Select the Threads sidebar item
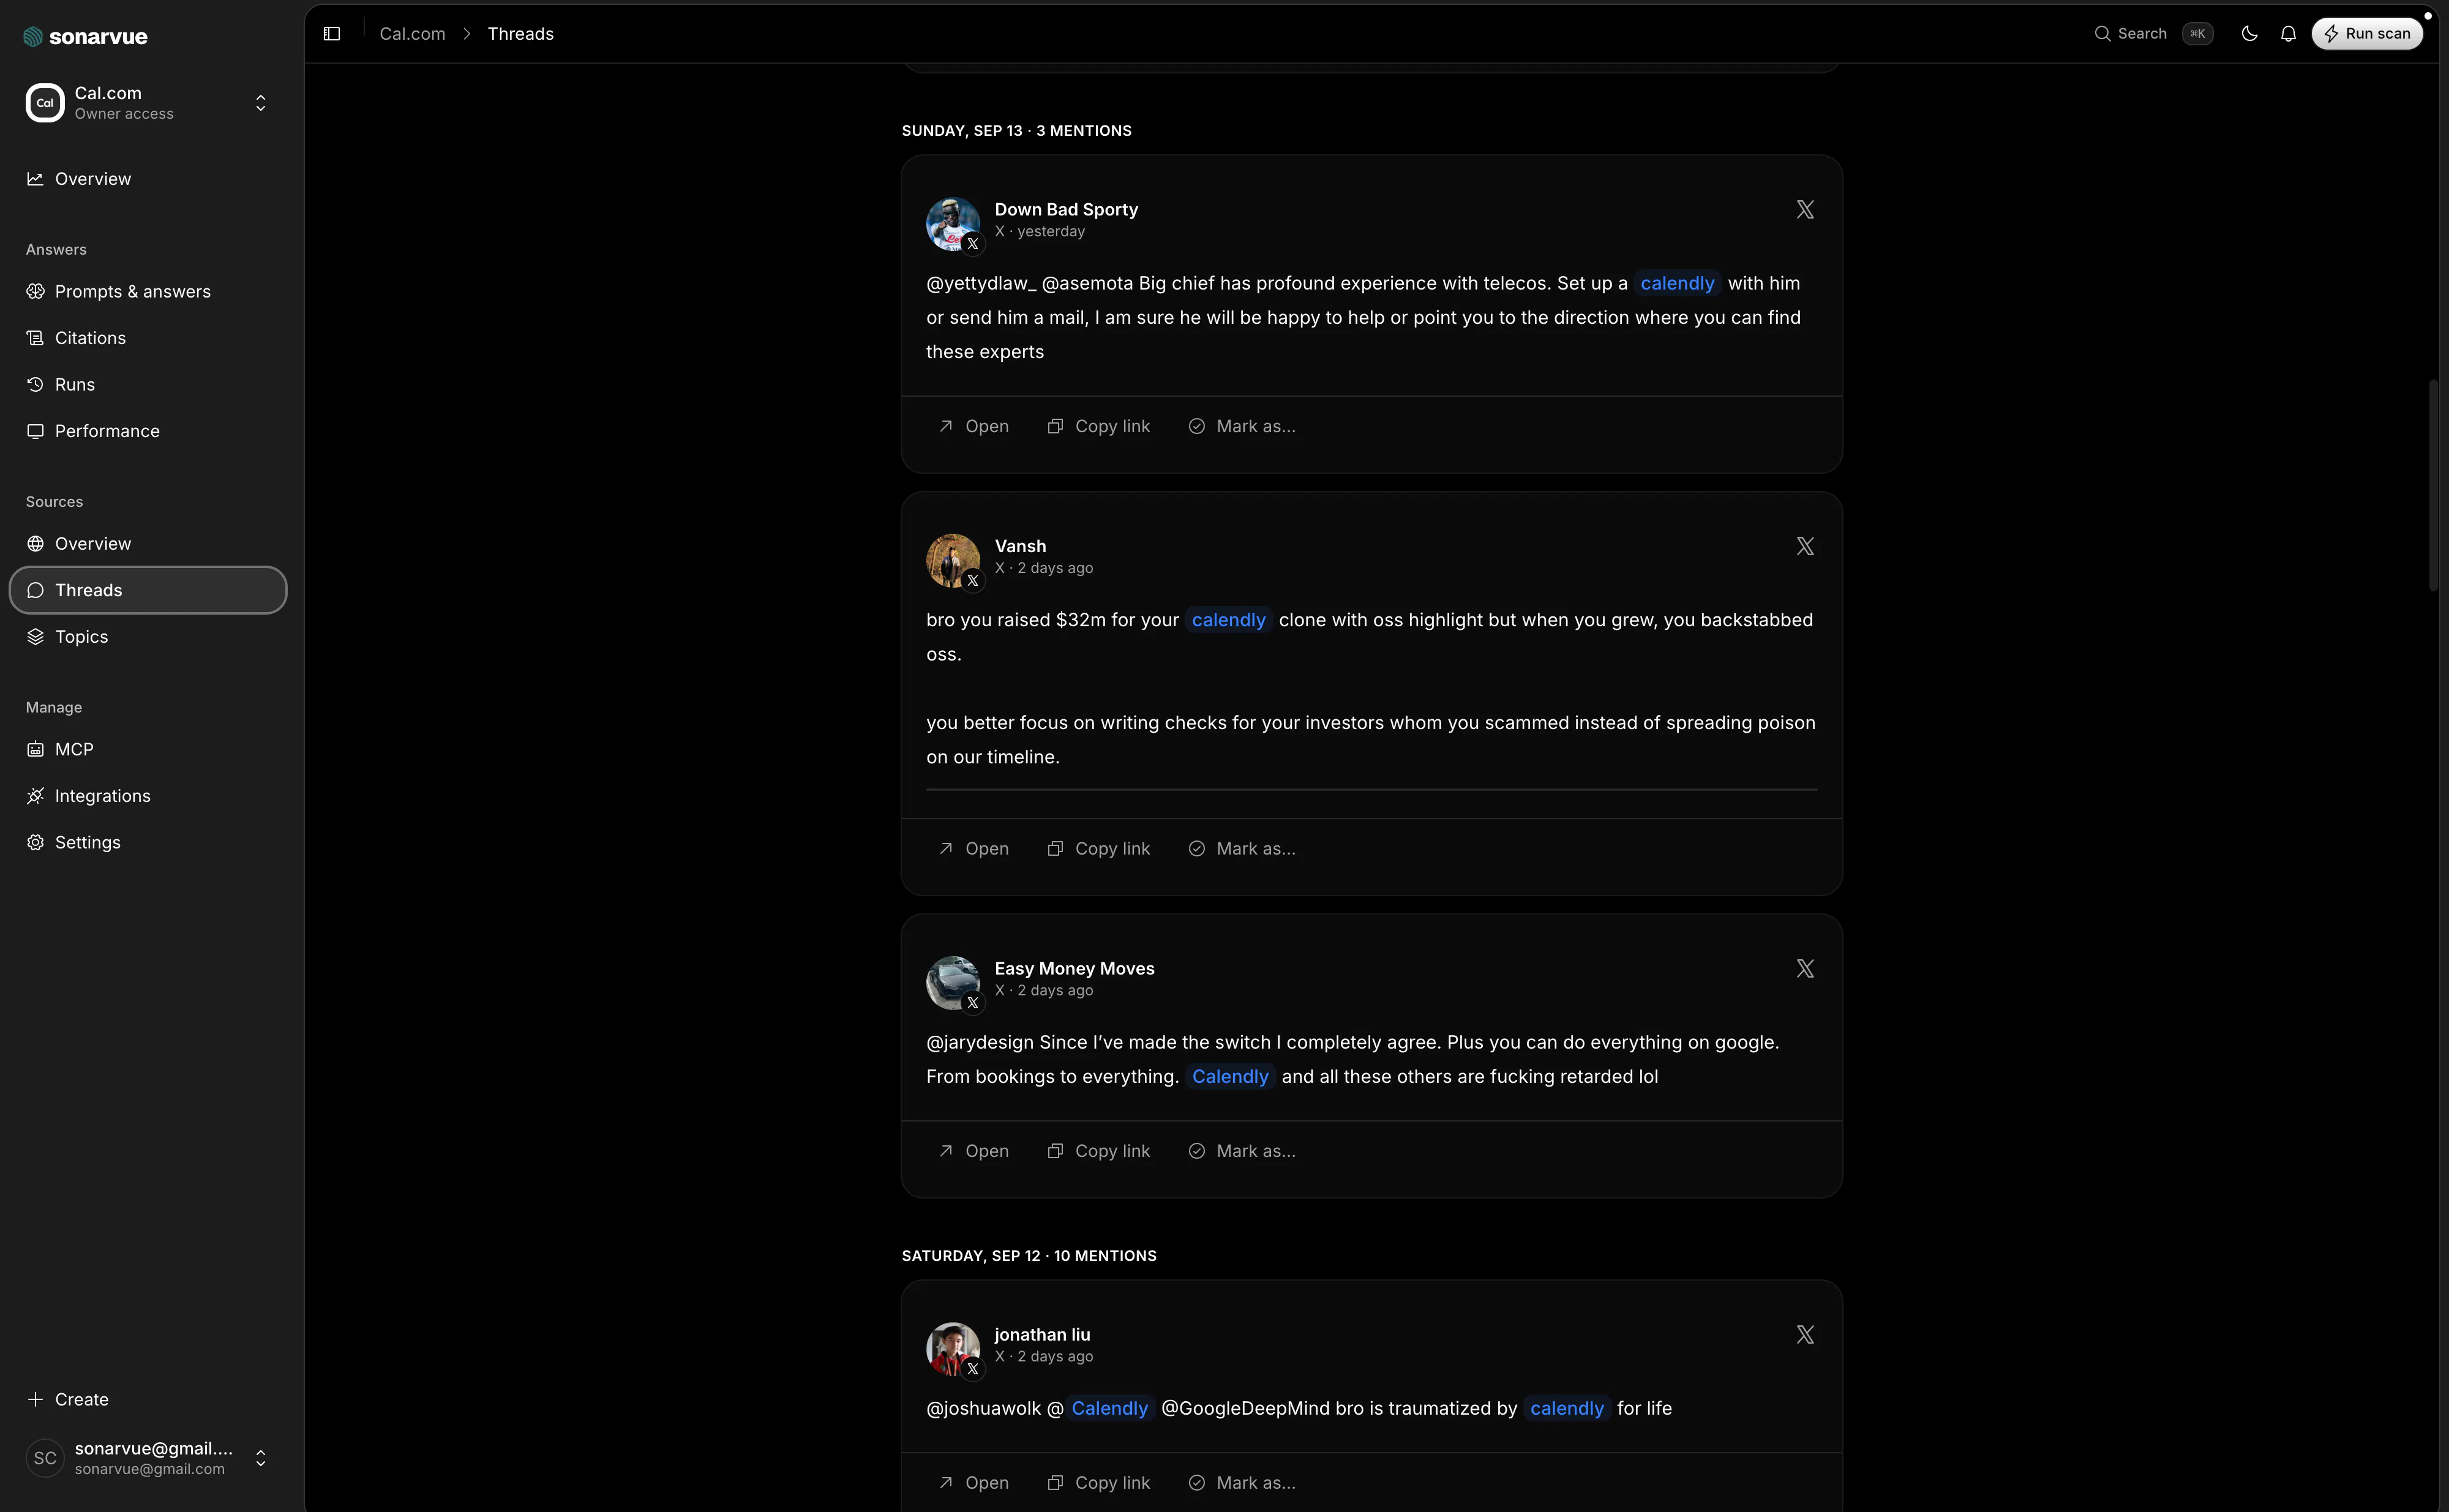 pyautogui.click(x=148, y=590)
